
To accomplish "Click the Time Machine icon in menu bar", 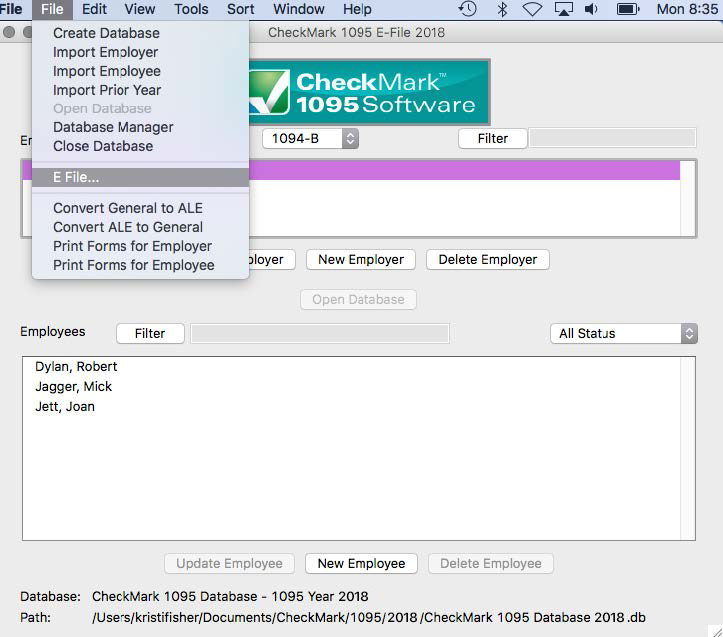I will pos(468,9).
